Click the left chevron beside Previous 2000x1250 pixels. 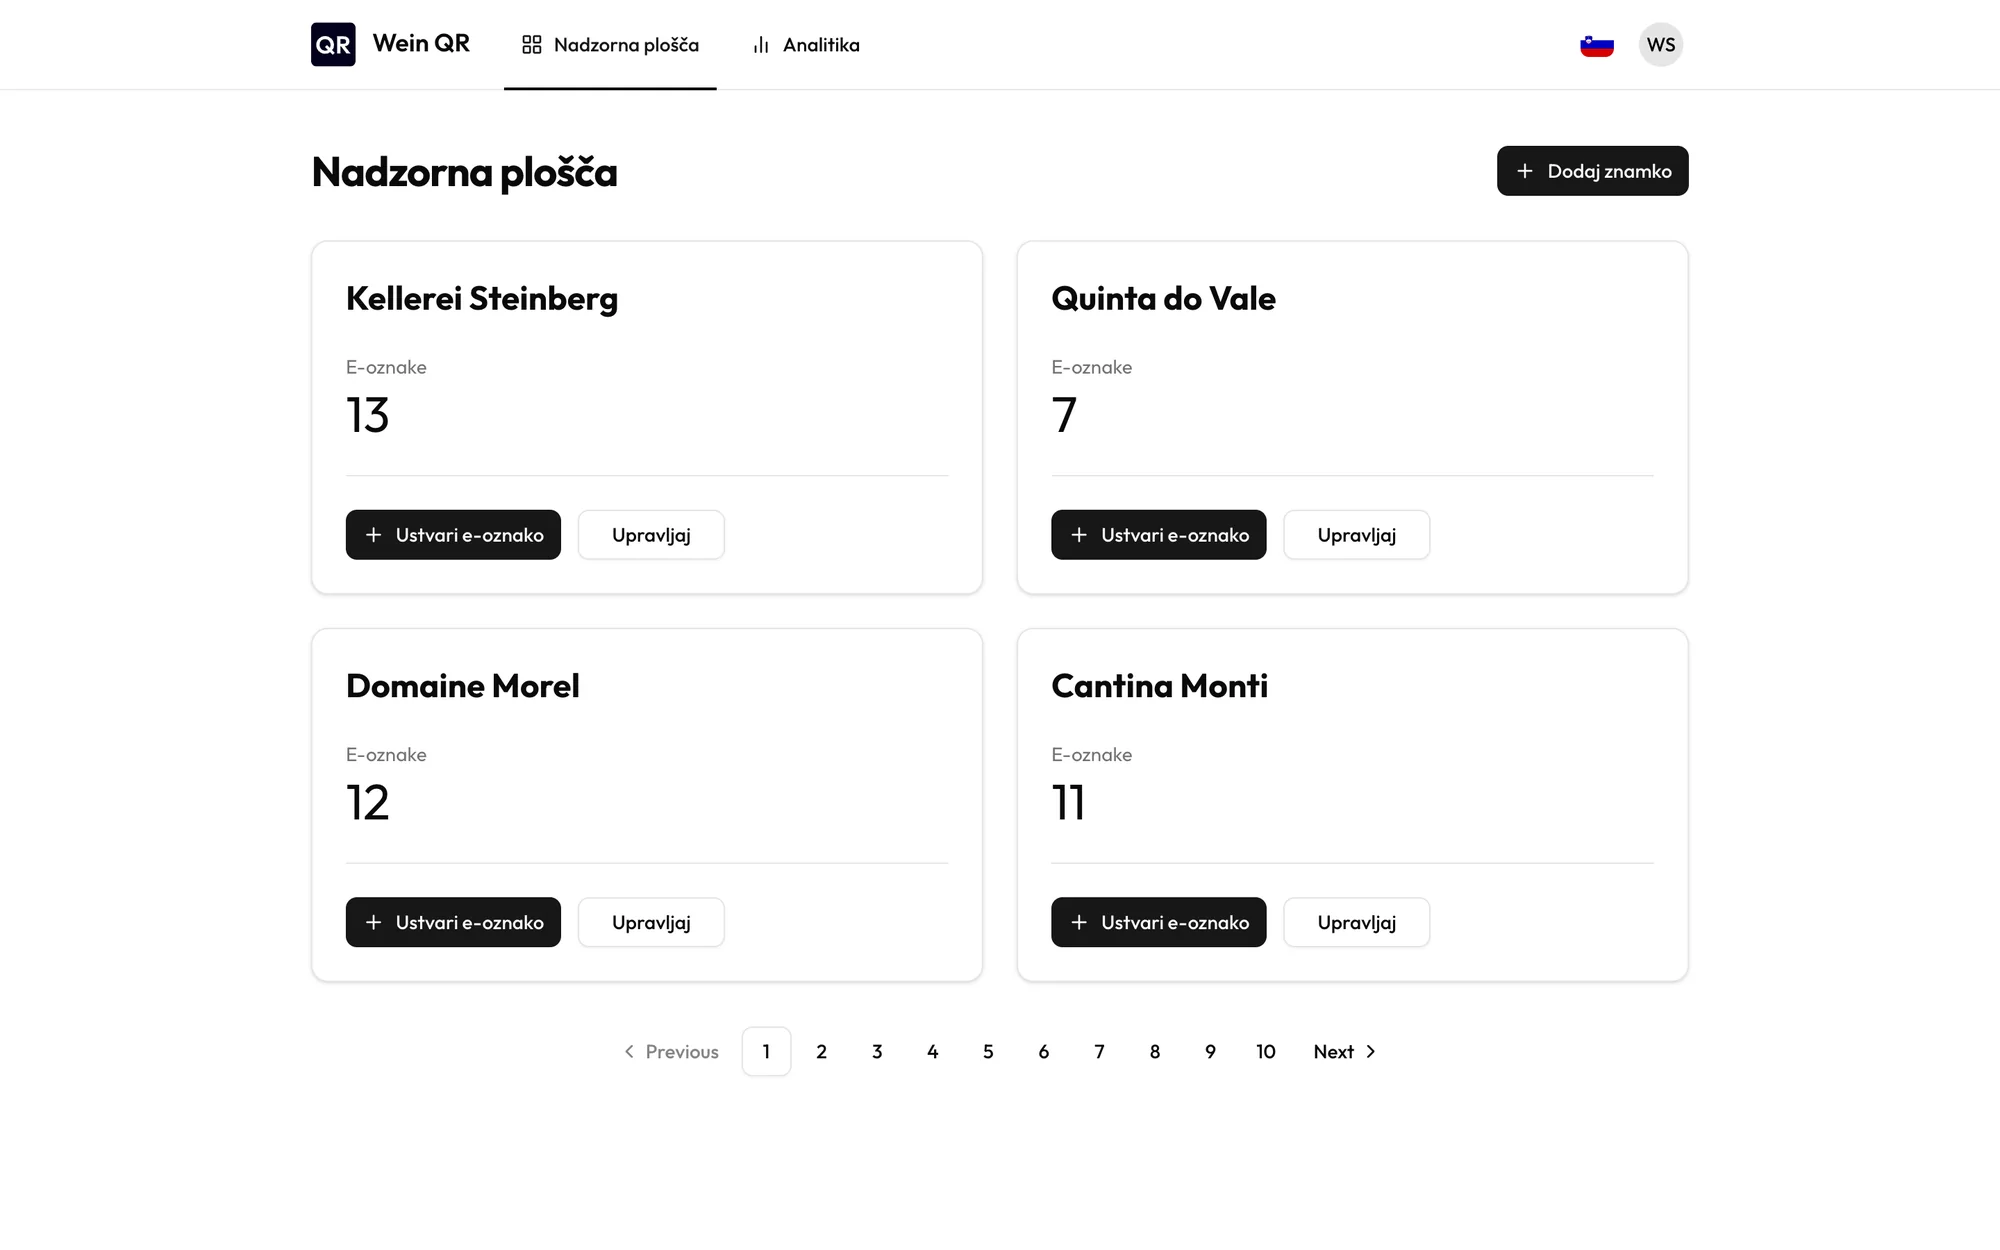(x=629, y=1051)
